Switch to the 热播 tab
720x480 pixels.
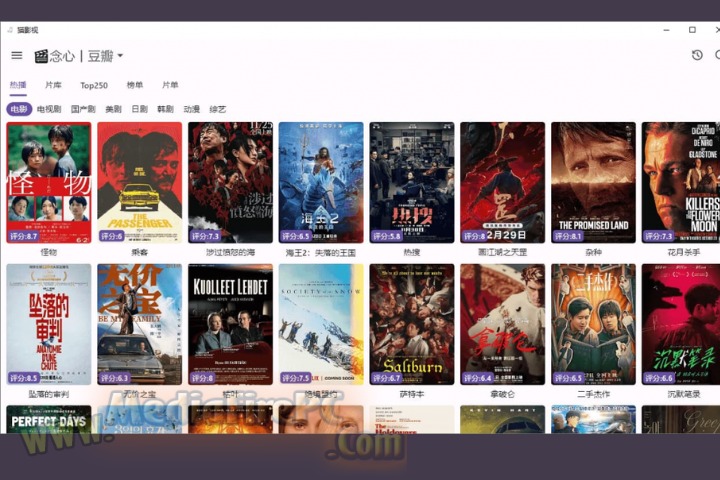[18, 85]
